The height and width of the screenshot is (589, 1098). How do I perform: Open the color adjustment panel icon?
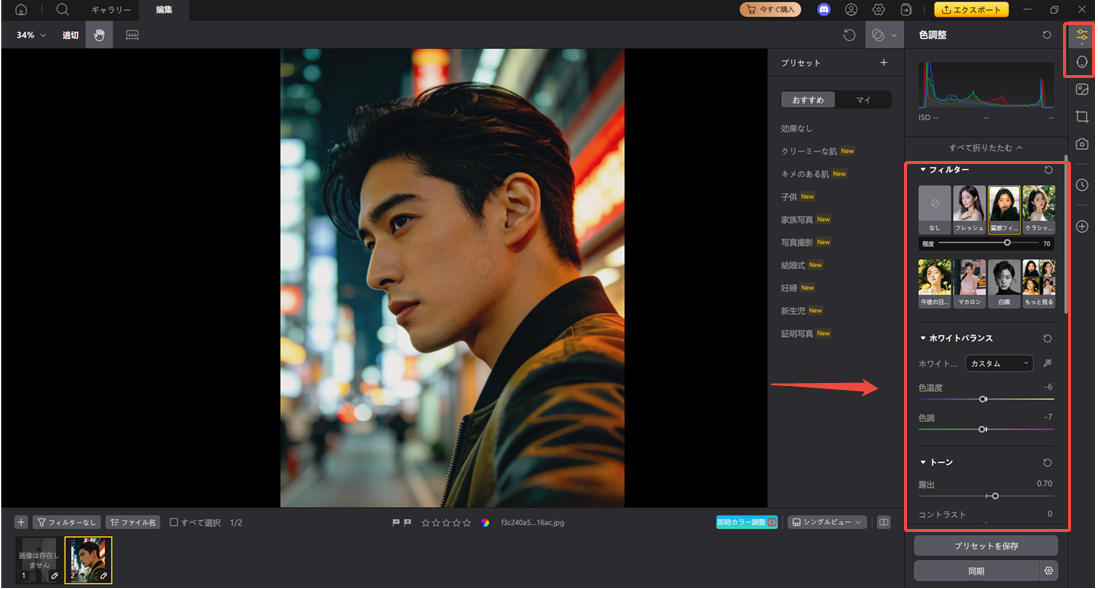[x=1081, y=34]
